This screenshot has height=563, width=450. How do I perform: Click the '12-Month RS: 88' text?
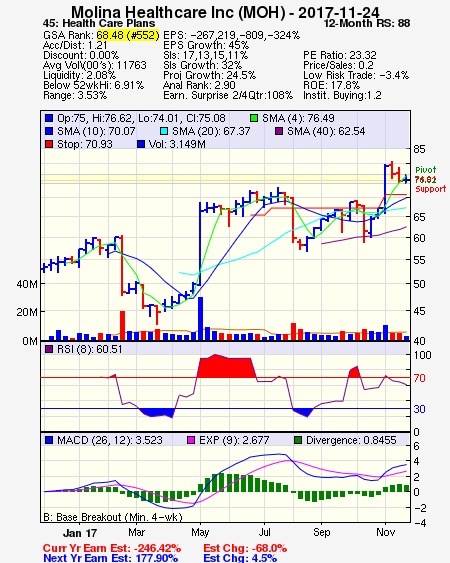(x=367, y=23)
